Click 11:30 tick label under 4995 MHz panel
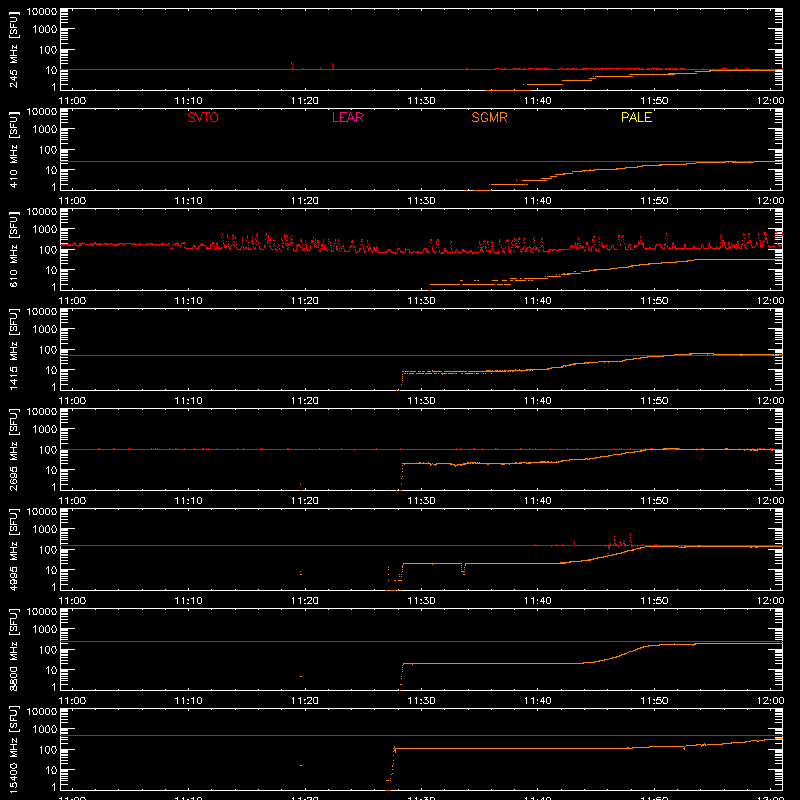 point(421,601)
